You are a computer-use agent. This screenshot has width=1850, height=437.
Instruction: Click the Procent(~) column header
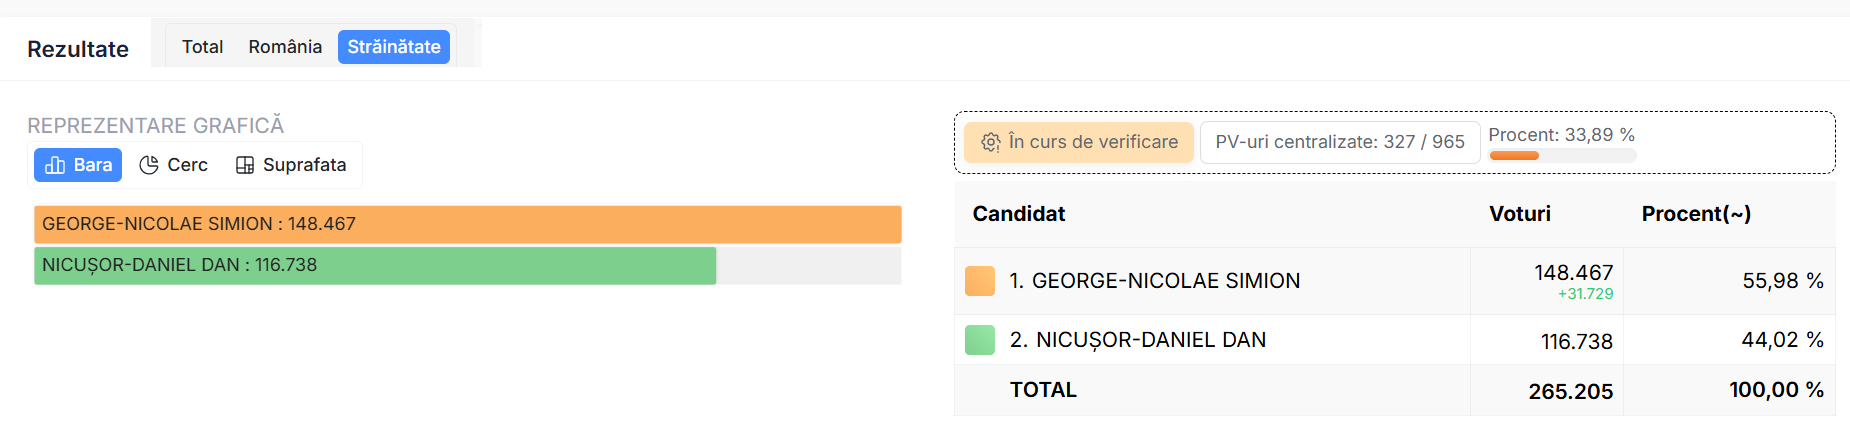pos(1696,214)
